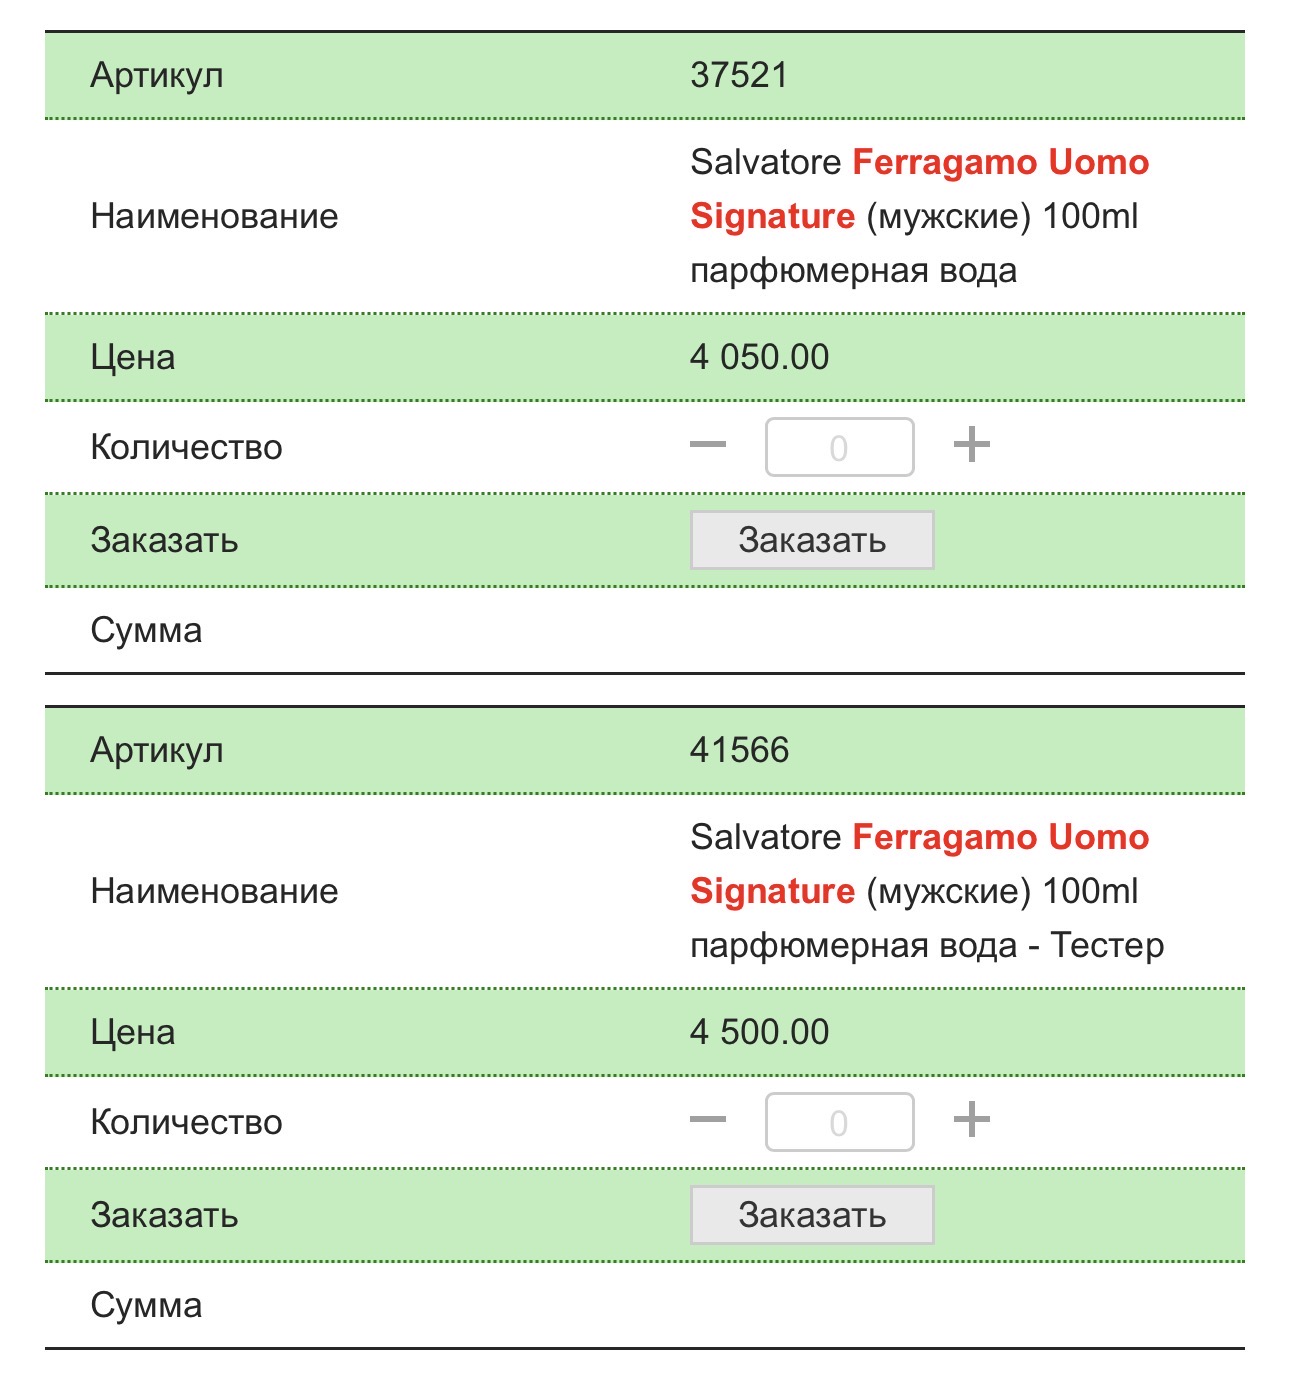Click Заказать button for the 4 050.00 item
Viewport: 1290px width, 1378px height.
[x=812, y=540]
